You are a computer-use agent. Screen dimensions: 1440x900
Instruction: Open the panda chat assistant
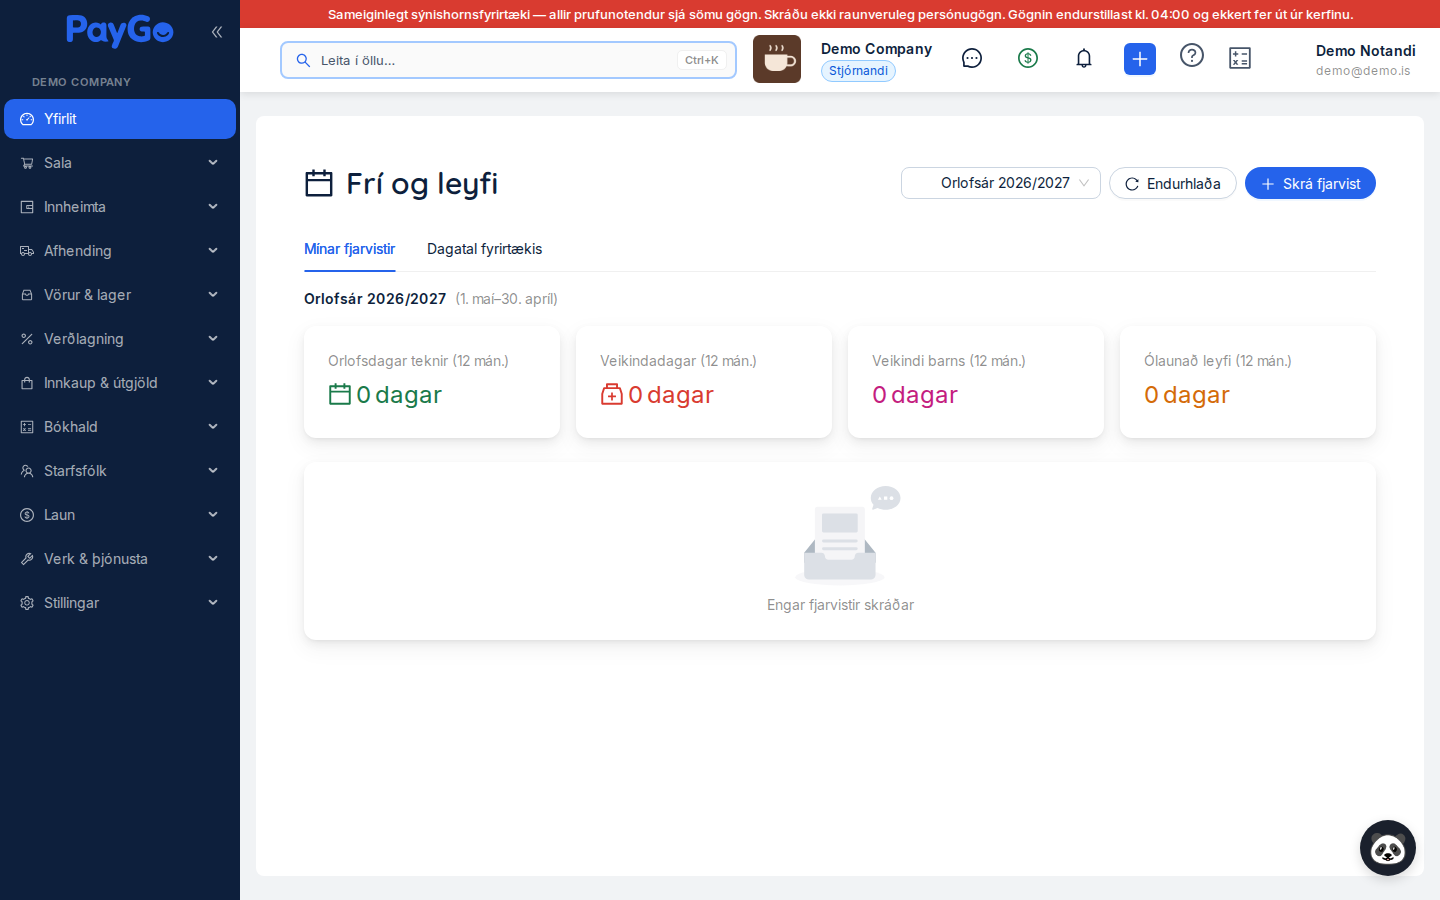[1388, 848]
